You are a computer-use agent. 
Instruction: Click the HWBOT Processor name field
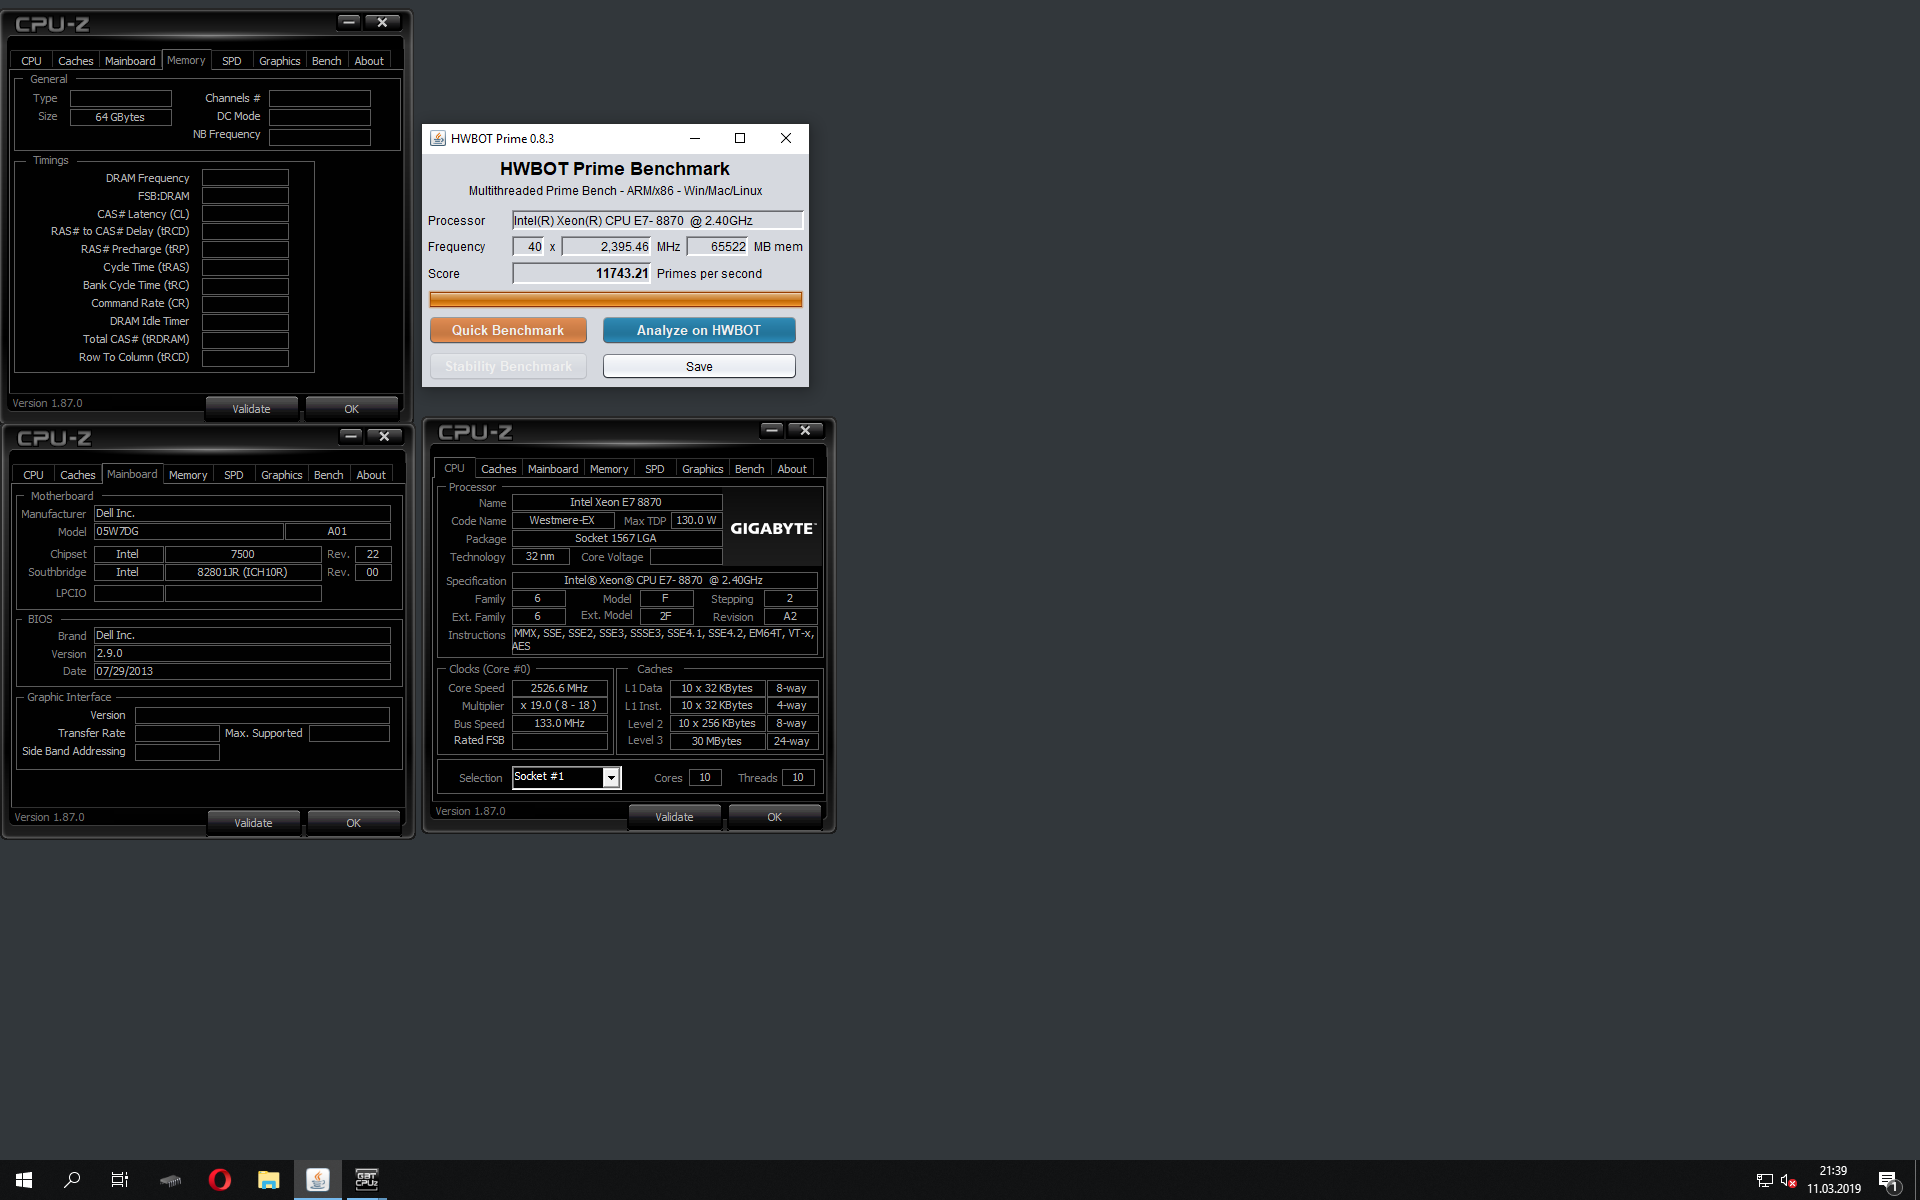658,221
